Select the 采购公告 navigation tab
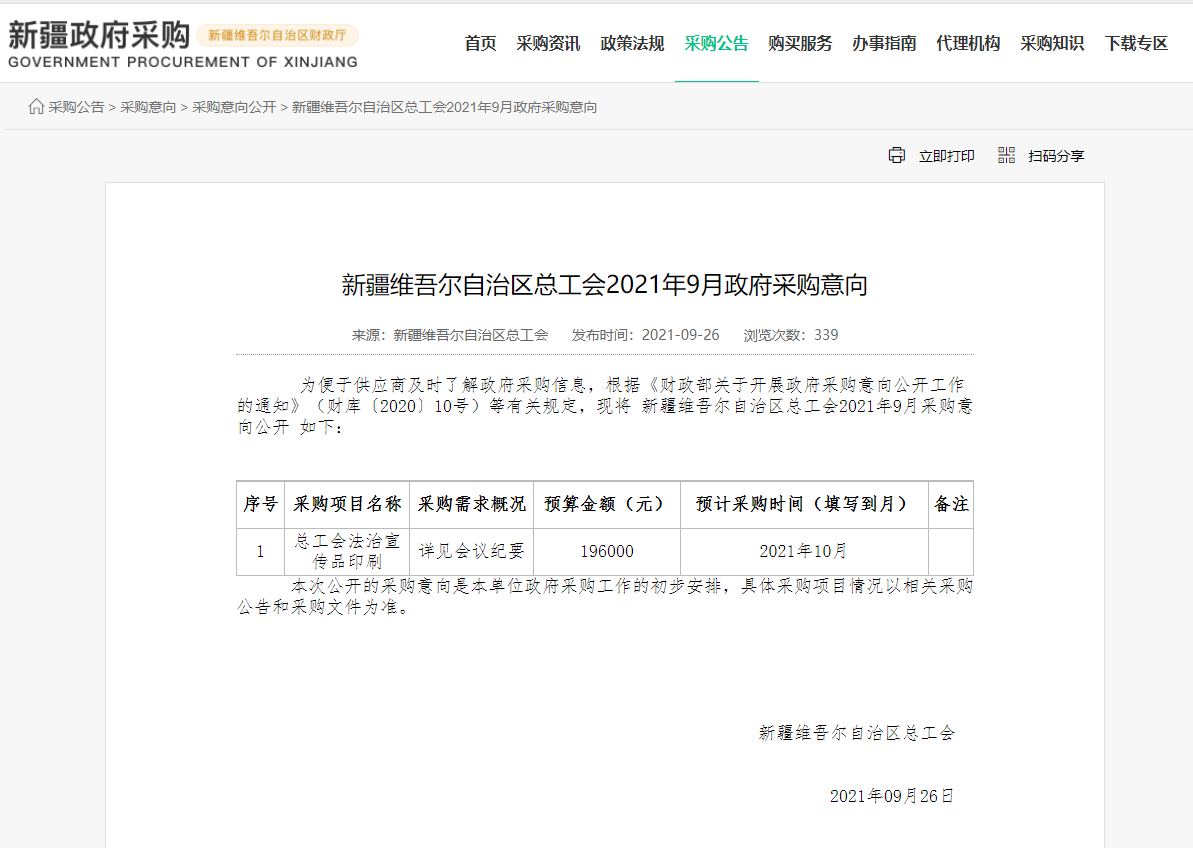This screenshot has width=1193, height=848. tap(716, 44)
